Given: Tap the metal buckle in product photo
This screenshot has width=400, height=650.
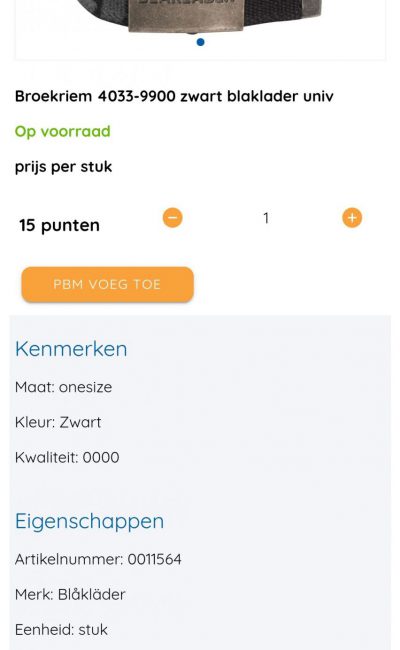Looking at the screenshot, I should (x=184, y=15).
